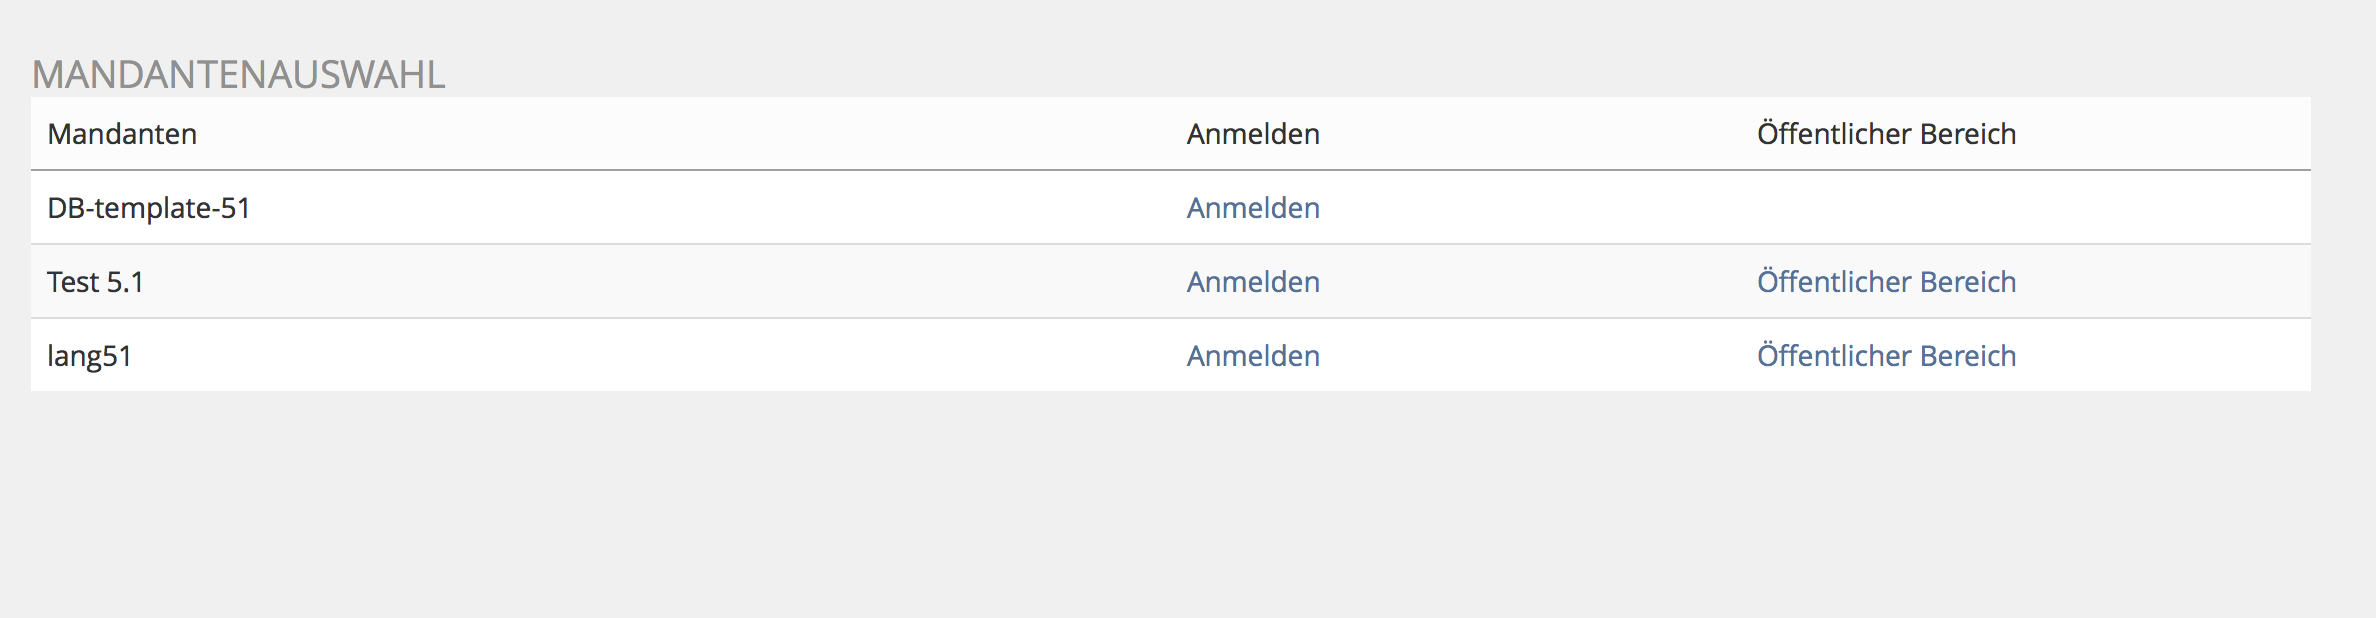Click Anmelden link for DB-template-51
This screenshot has width=2376, height=618.
click(1253, 208)
